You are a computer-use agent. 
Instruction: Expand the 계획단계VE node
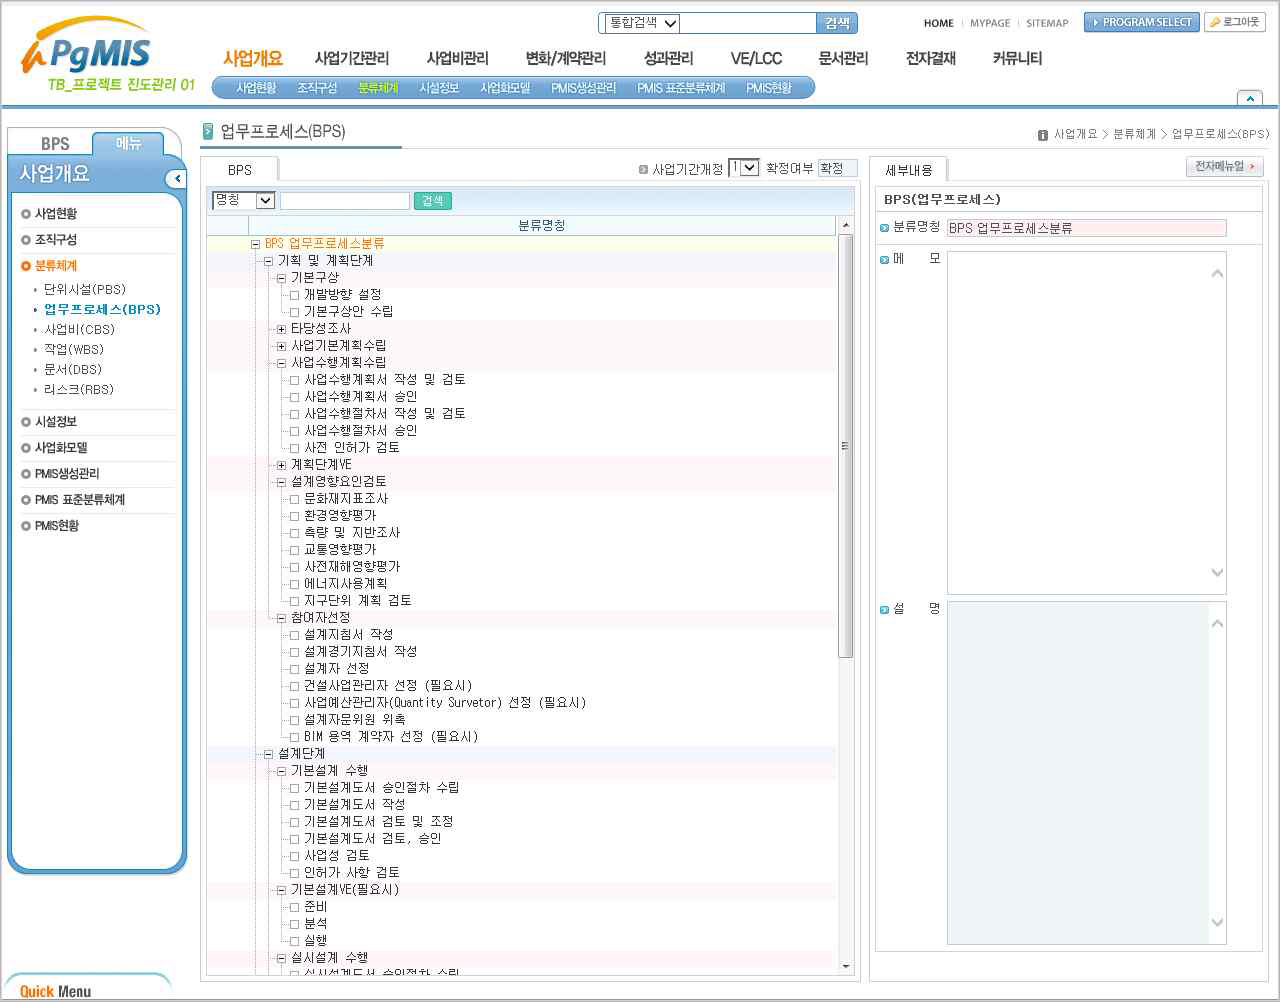(x=281, y=465)
